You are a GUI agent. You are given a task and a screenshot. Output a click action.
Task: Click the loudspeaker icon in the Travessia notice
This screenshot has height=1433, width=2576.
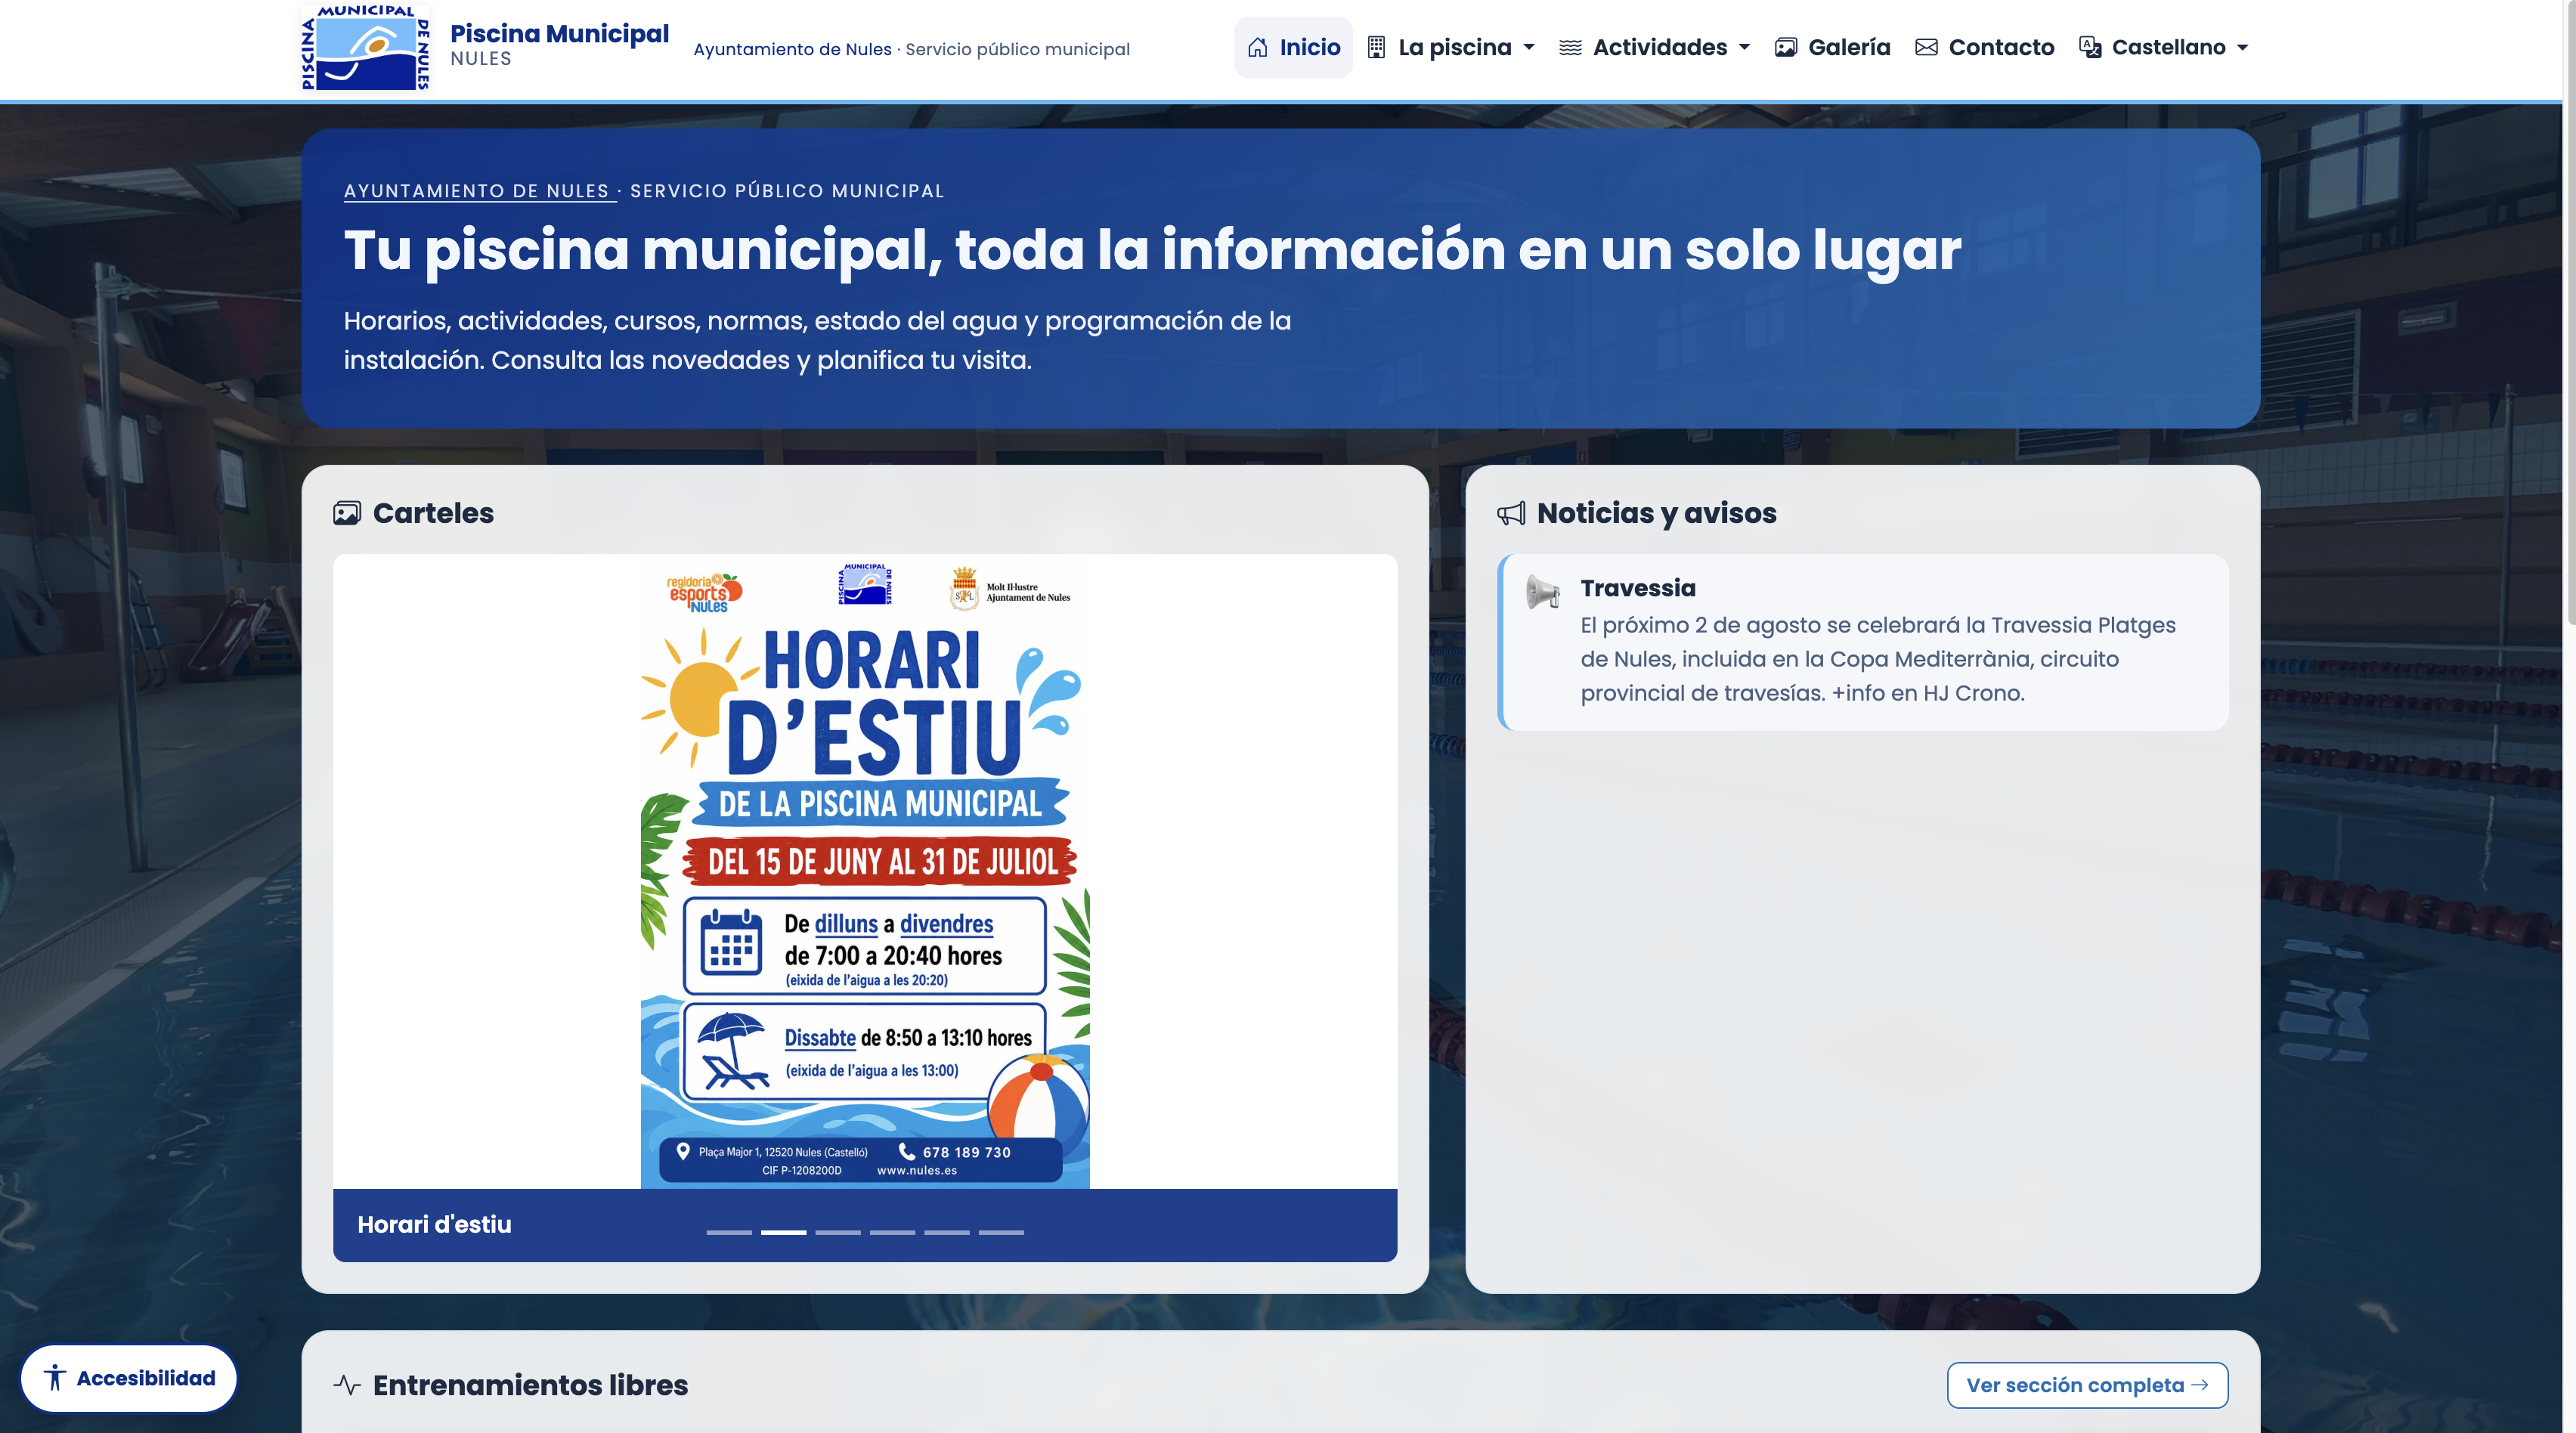click(x=1543, y=591)
